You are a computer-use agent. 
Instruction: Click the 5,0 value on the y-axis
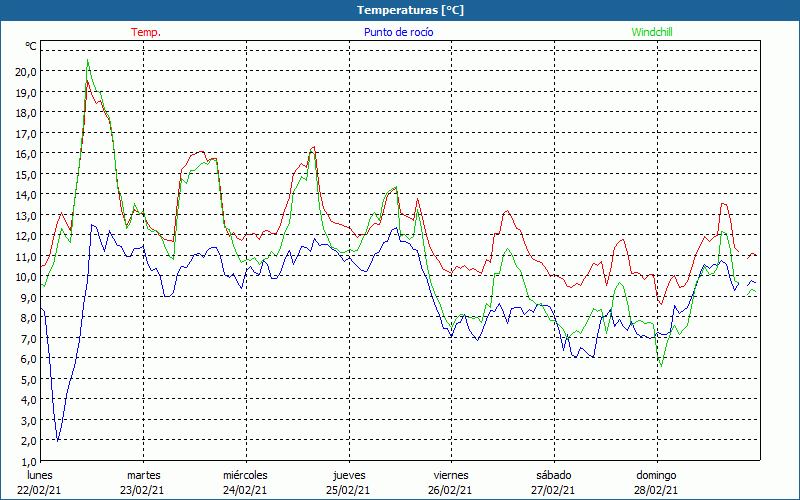coord(28,380)
